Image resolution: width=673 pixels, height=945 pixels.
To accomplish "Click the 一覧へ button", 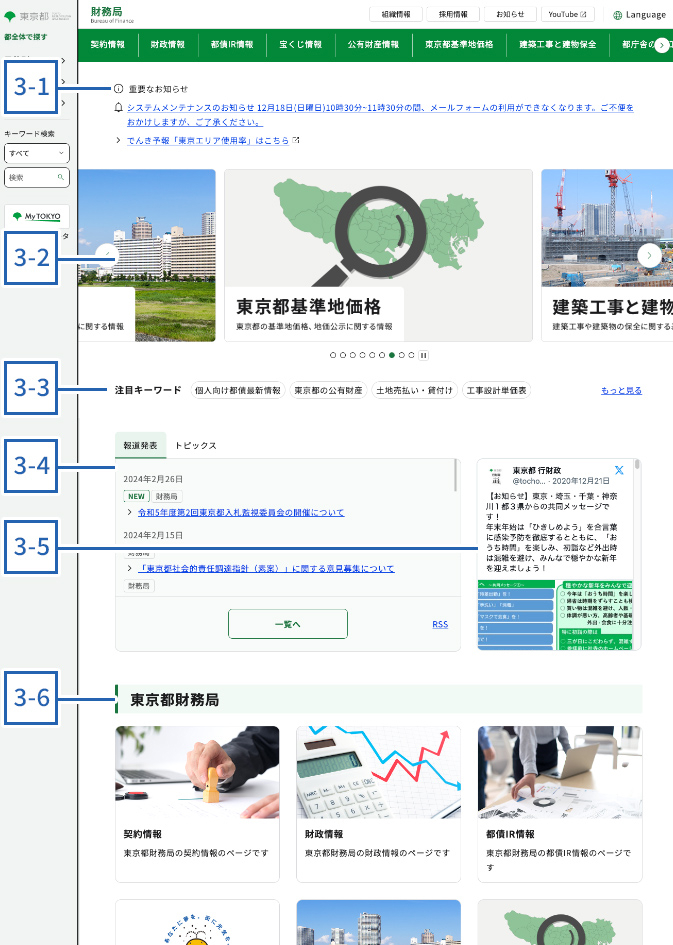I will (x=288, y=624).
